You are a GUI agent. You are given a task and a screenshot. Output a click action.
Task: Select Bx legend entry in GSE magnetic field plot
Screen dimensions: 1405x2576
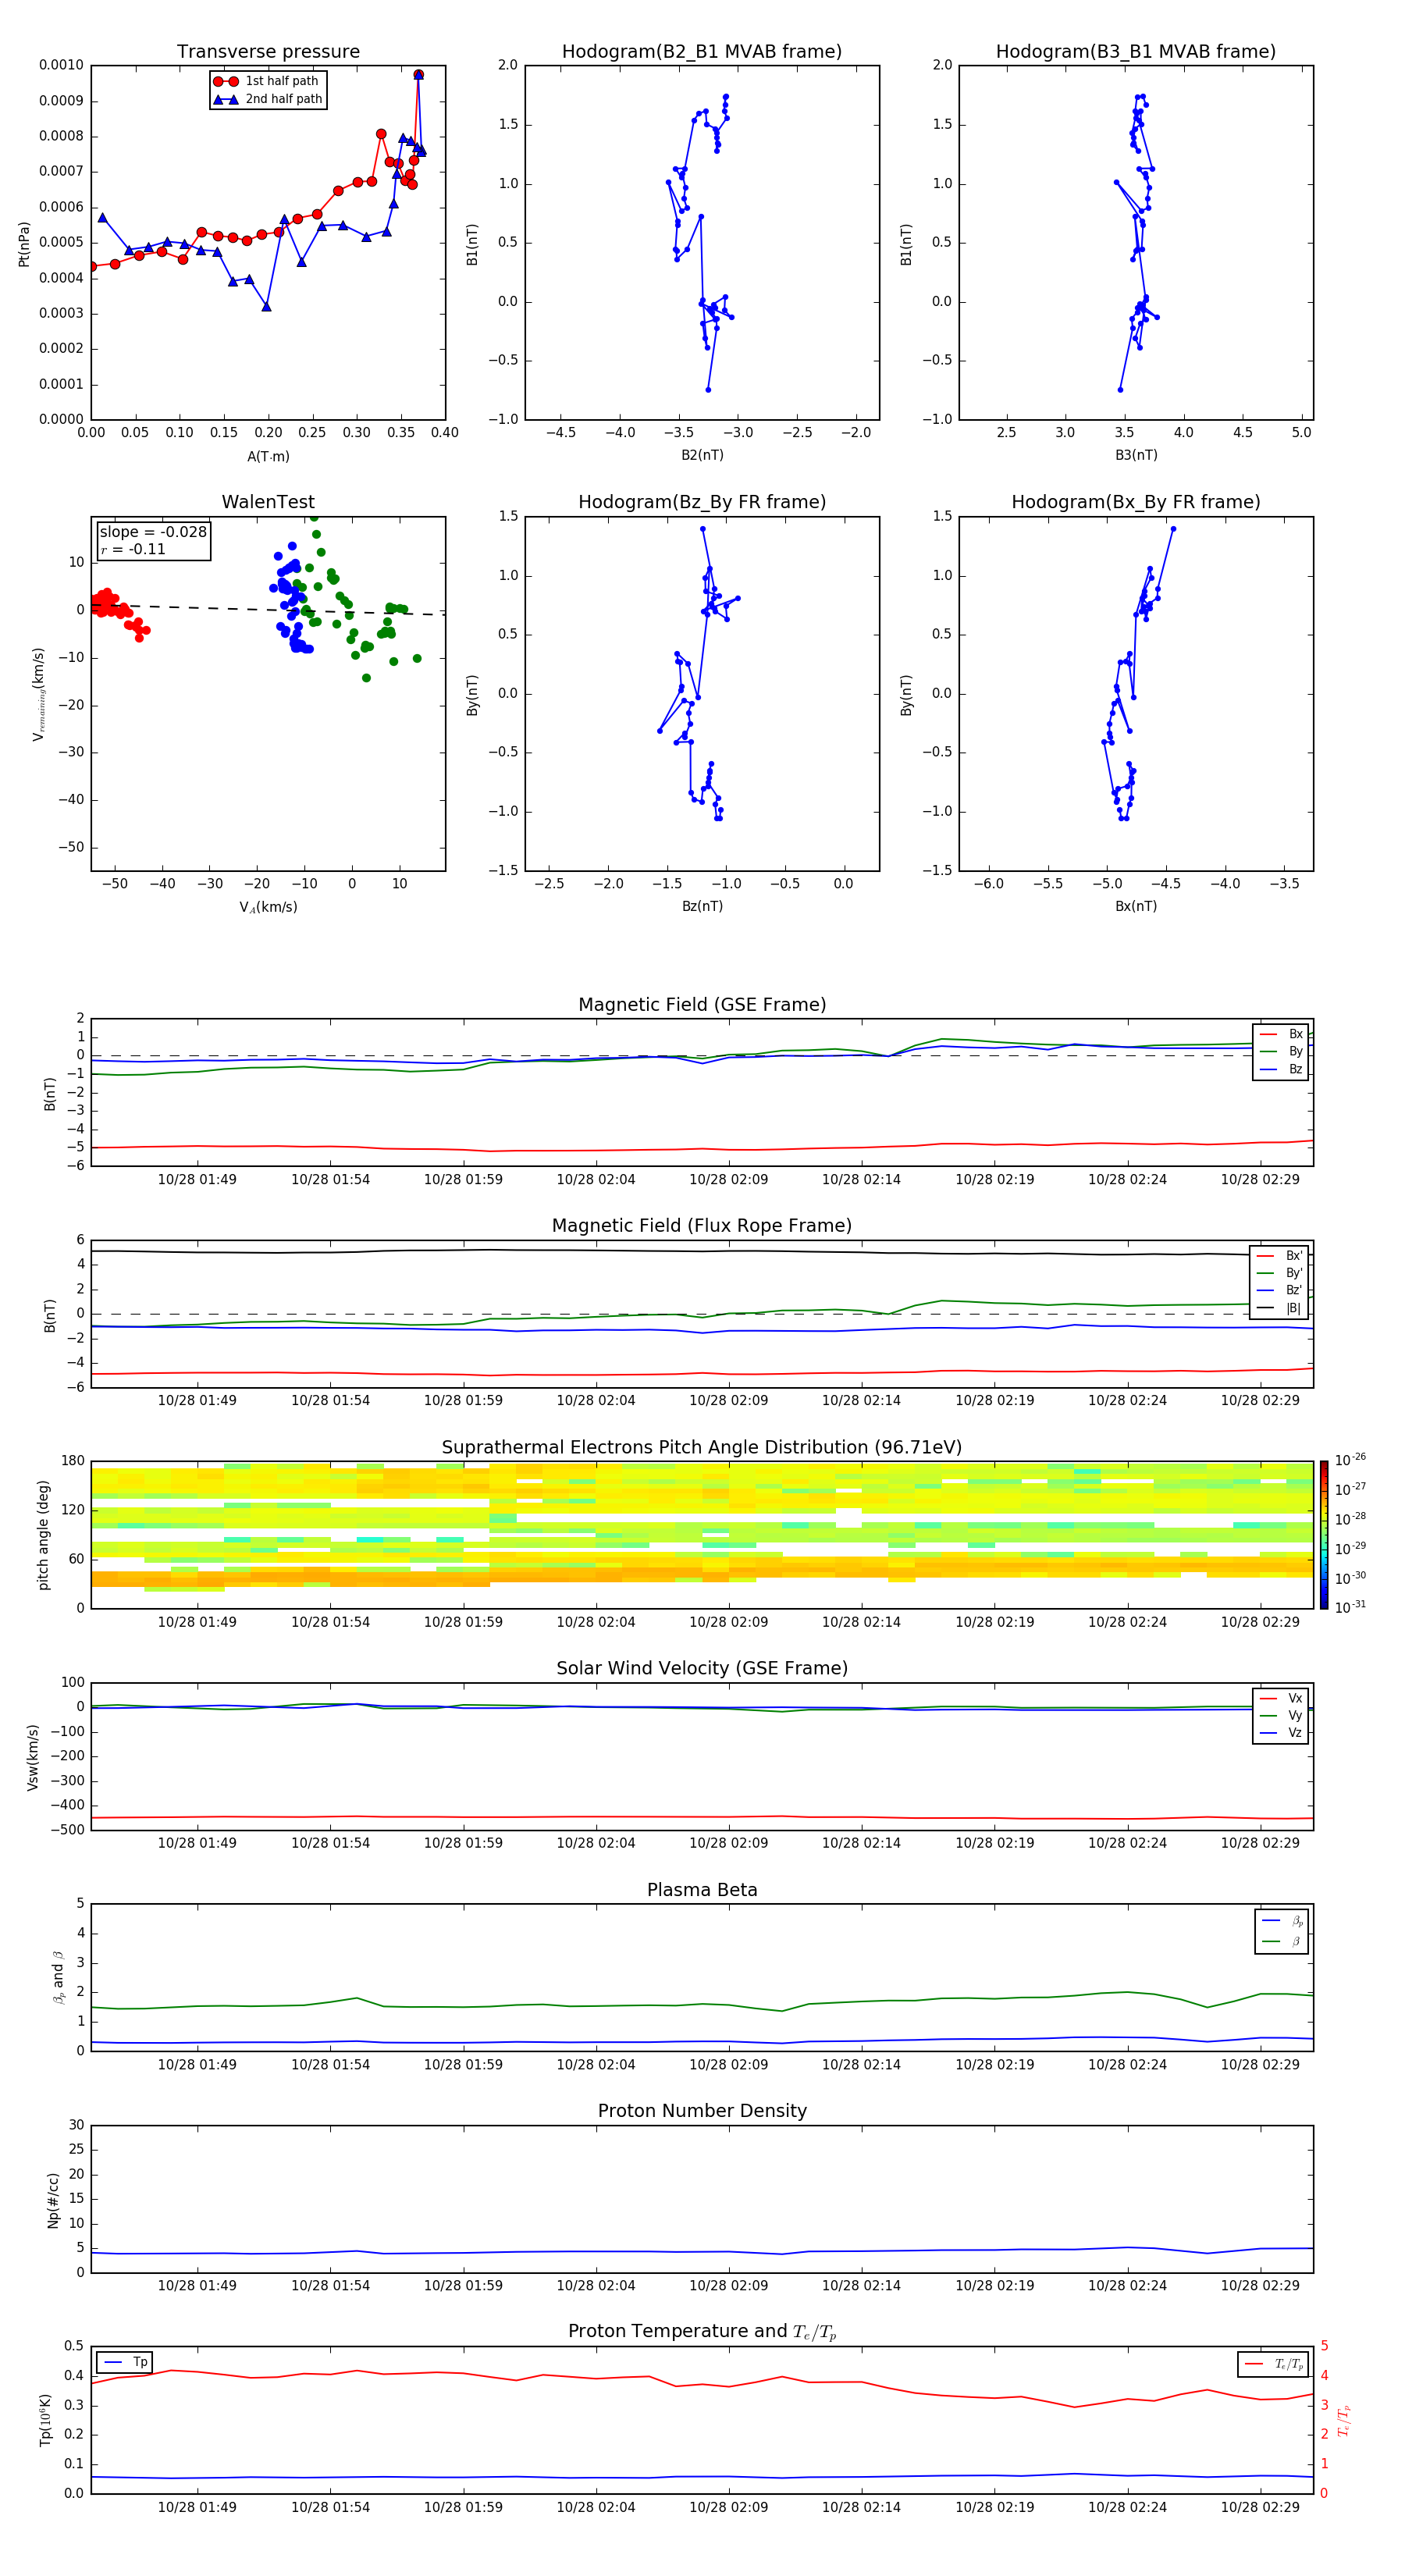pos(1281,1034)
